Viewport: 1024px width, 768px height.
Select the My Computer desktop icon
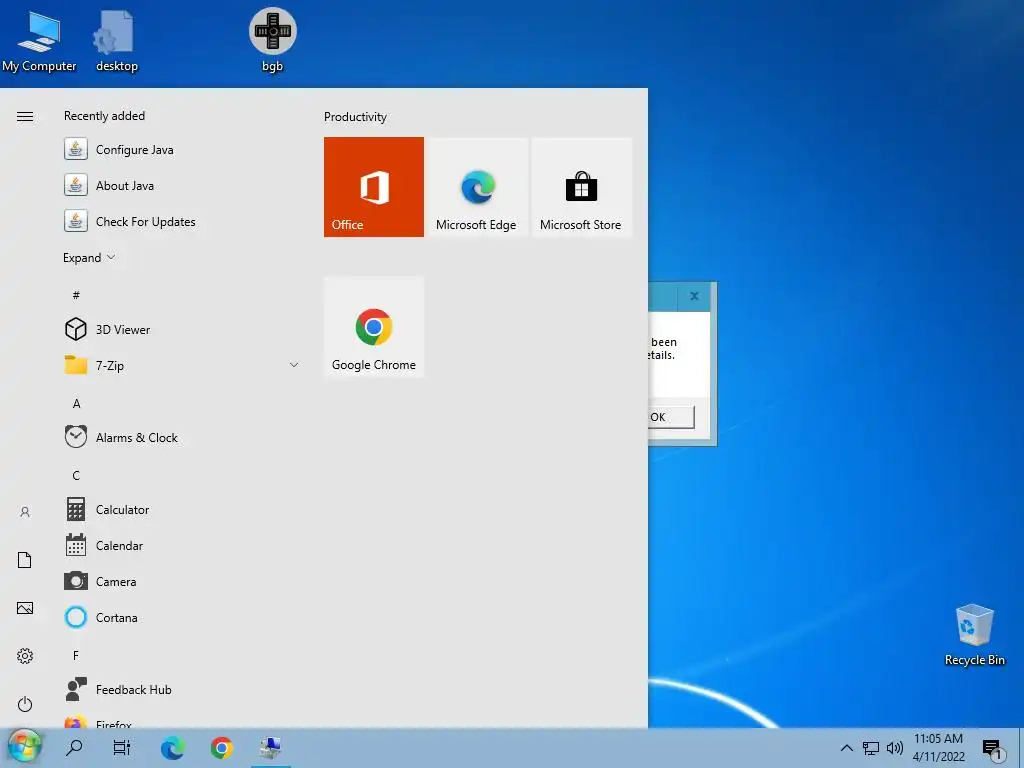[x=39, y=41]
